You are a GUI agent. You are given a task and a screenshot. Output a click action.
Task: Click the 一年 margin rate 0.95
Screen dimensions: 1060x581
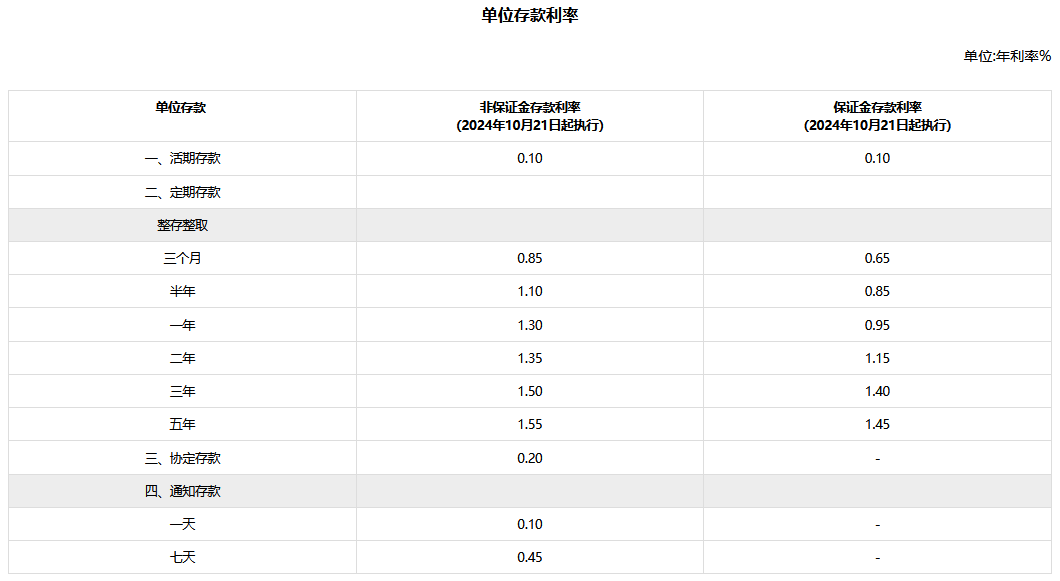(877, 325)
